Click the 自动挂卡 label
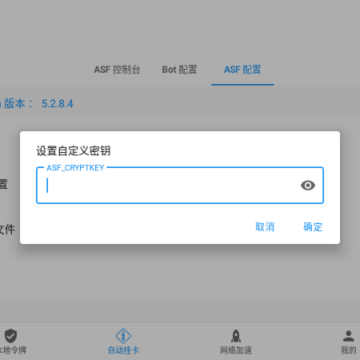 [x=123, y=350]
